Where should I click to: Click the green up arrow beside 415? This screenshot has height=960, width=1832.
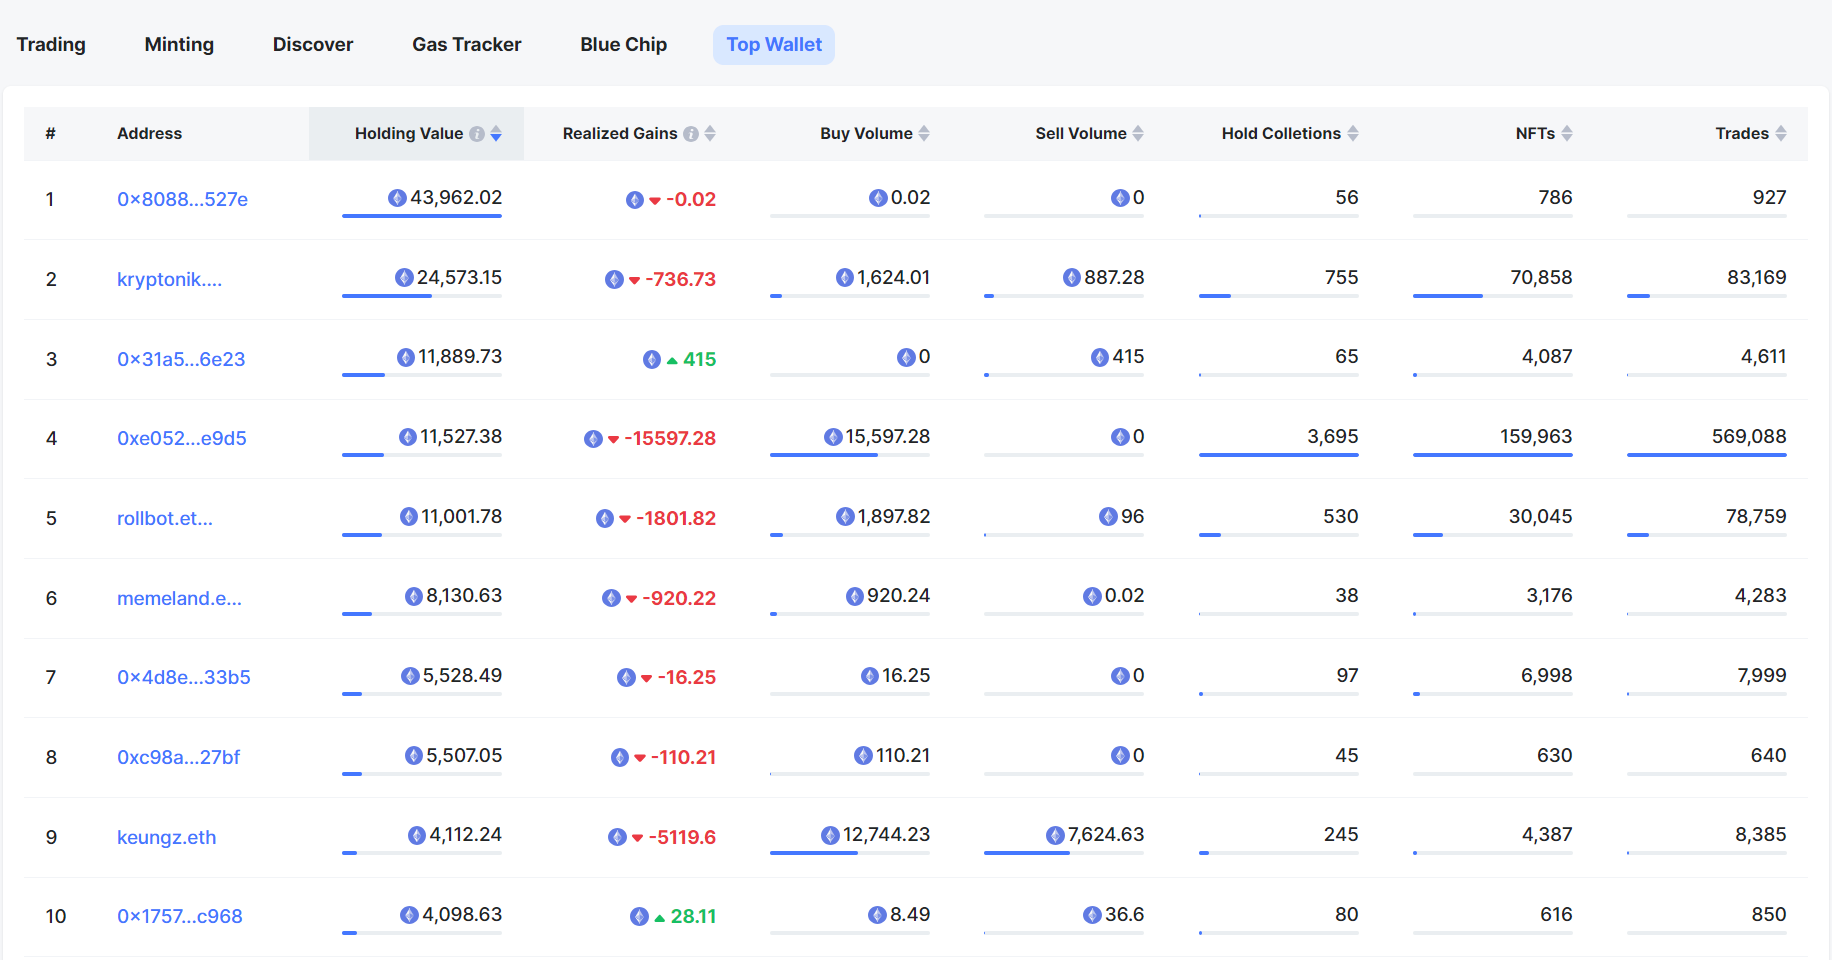(672, 360)
